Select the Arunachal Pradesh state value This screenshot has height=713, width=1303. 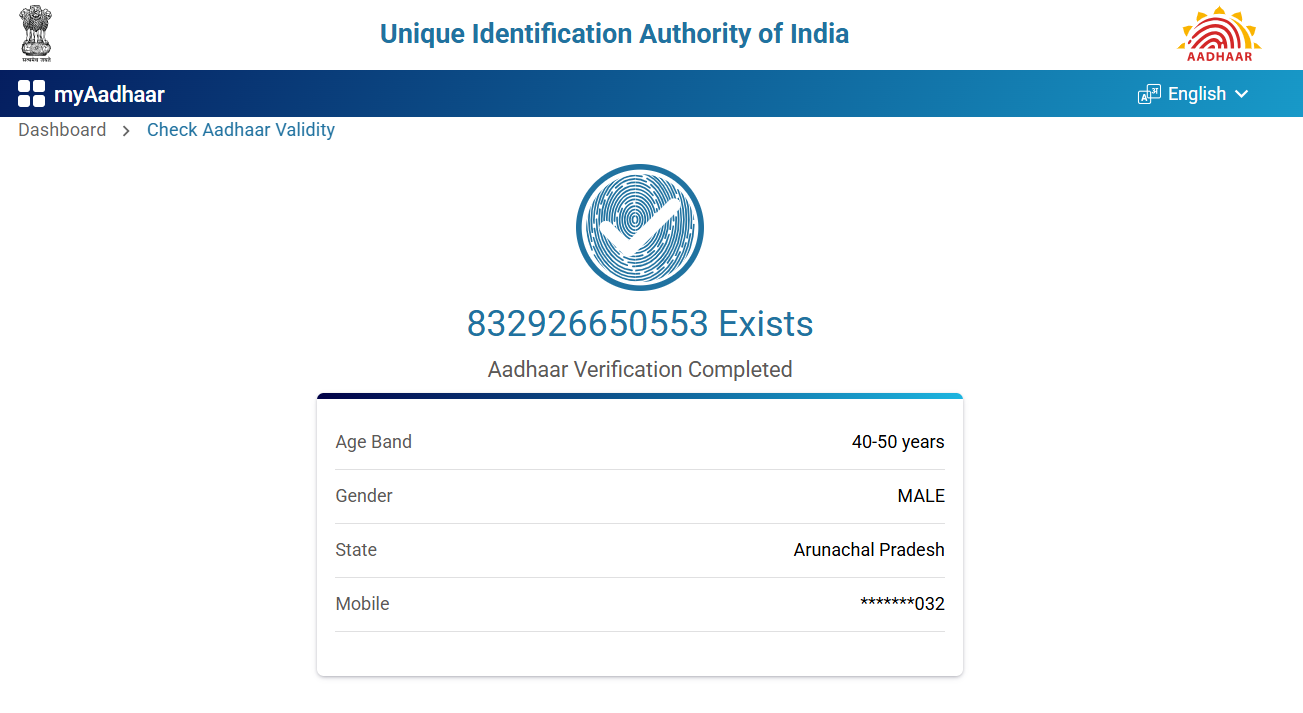tap(869, 550)
